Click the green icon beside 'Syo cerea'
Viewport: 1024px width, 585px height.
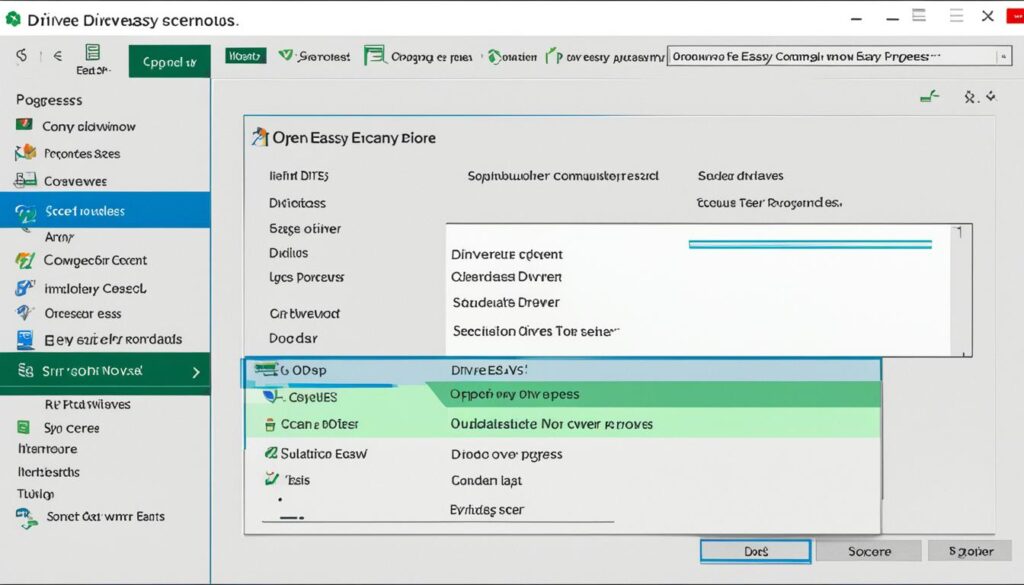click(24, 428)
